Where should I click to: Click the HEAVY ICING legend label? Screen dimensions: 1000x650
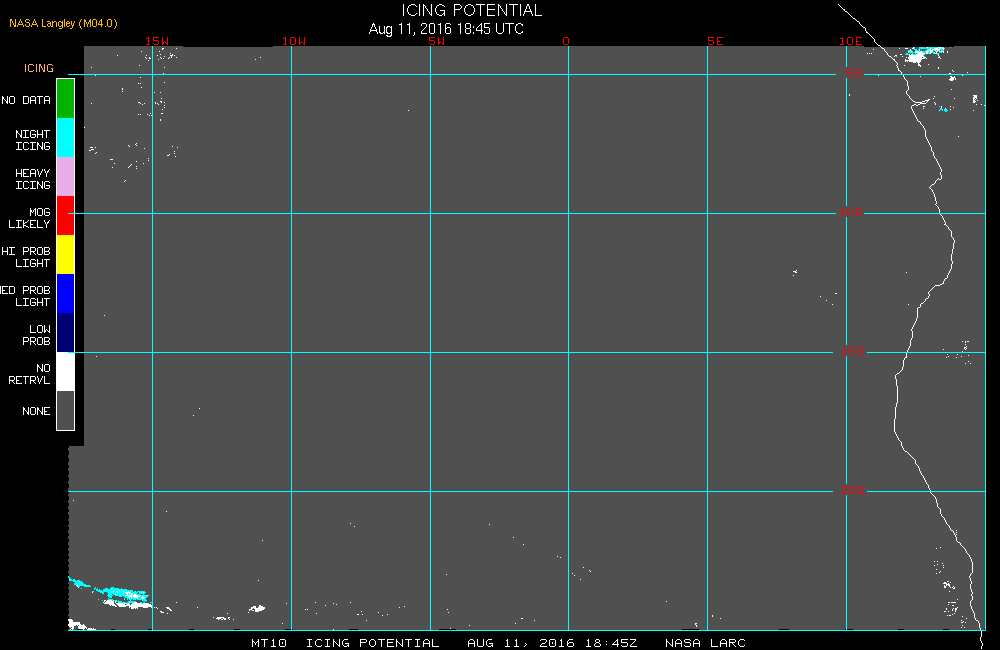[x=33, y=179]
